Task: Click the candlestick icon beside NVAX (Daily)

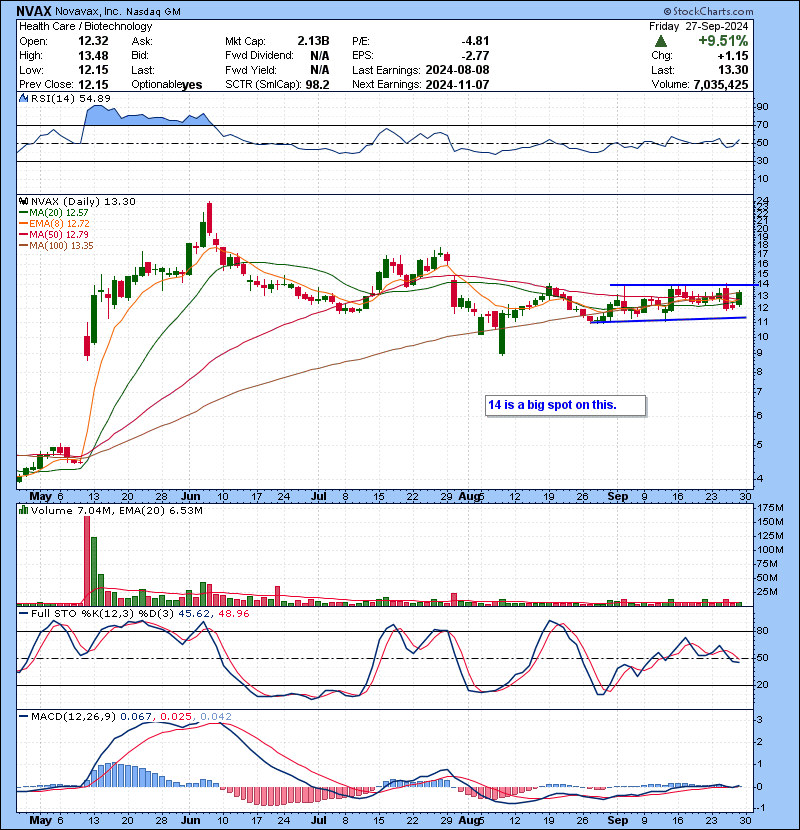Action: coord(23,201)
